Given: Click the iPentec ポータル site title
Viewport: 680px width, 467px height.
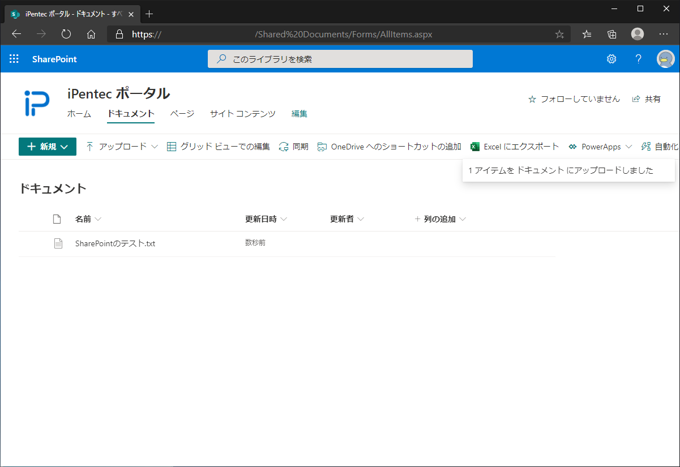Looking at the screenshot, I should 118,94.
